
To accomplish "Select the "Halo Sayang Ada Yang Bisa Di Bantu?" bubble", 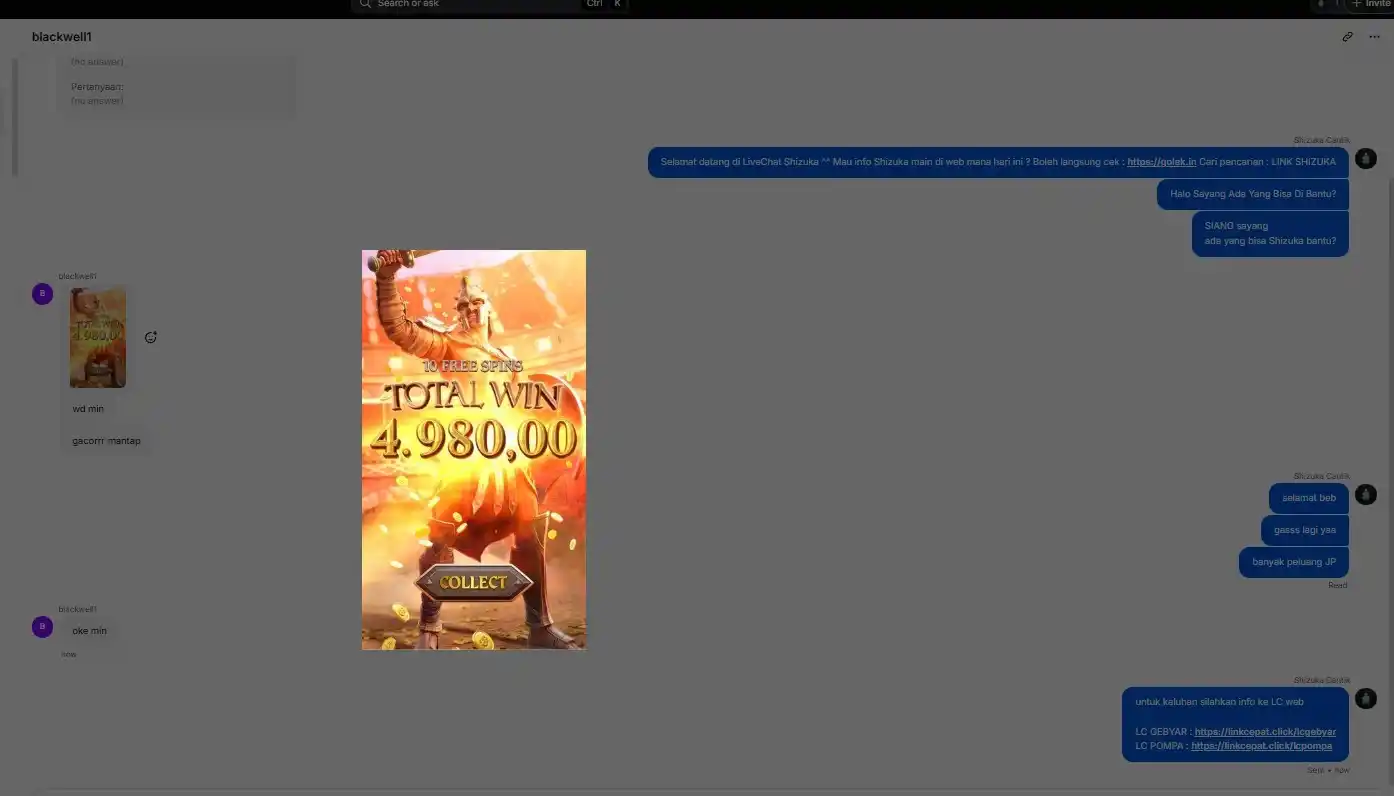I will point(1253,194).
